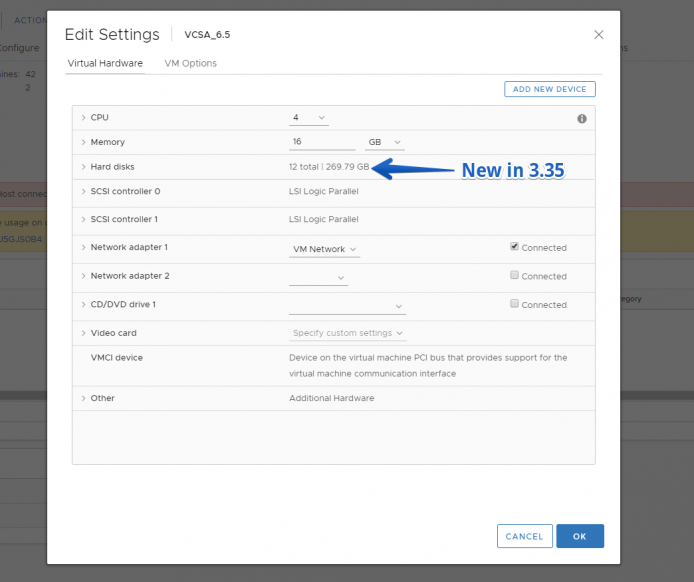Expand the Memory settings row
The image size is (694, 582).
pyautogui.click(x=83, y=142)
